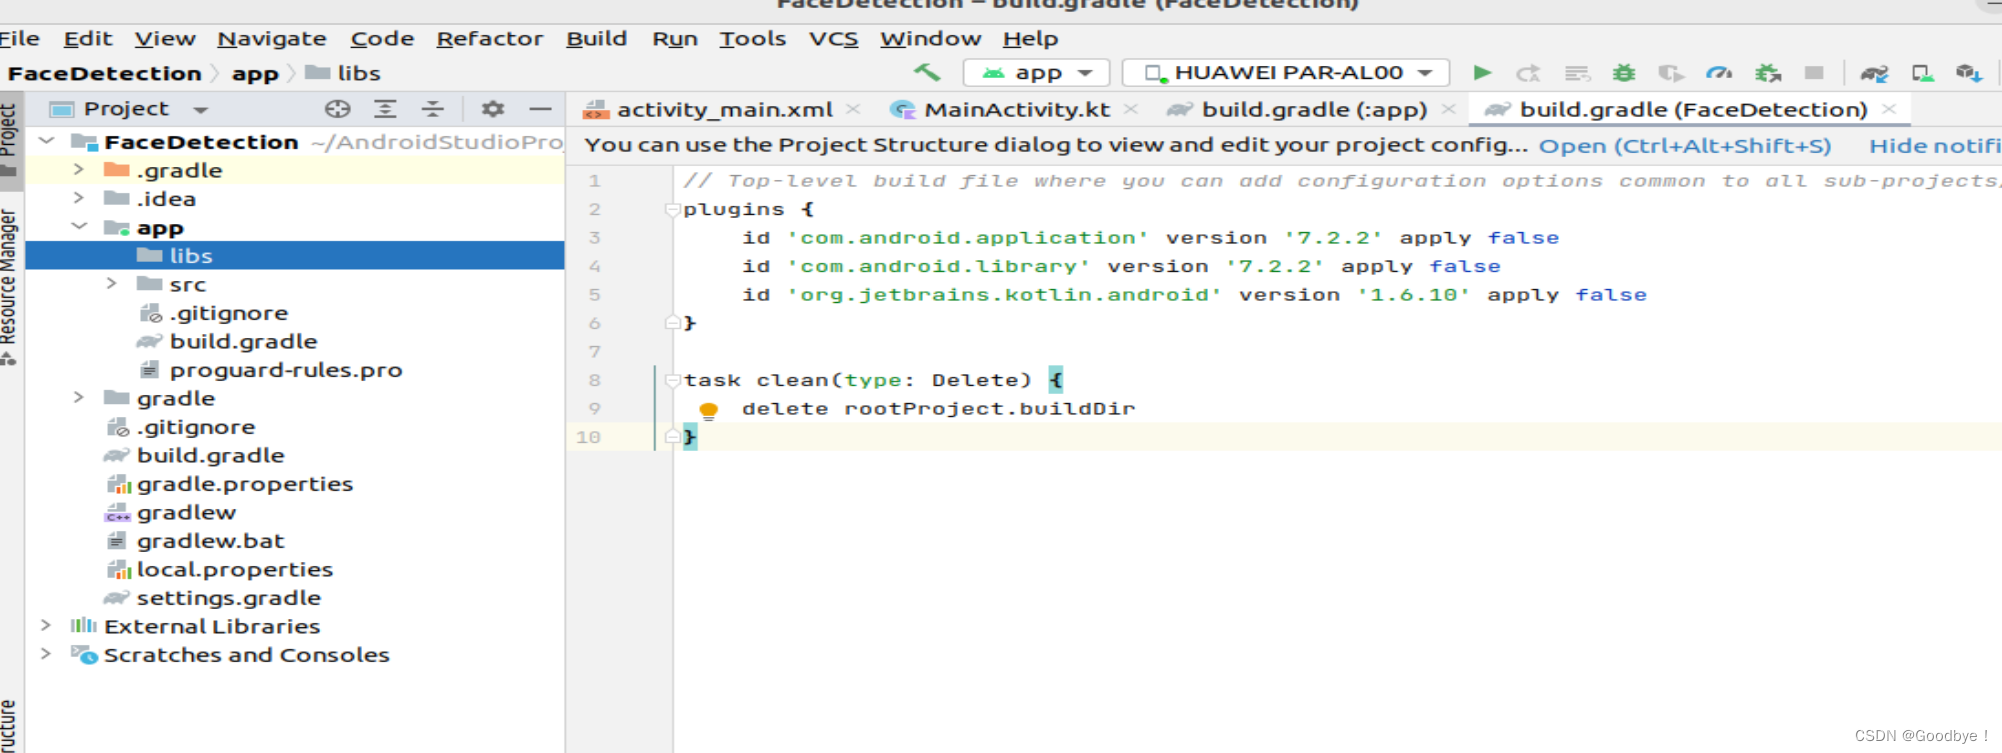Click Apply Changes and Restart Activity icon
This screenshot has width=2002, height=753.
pyautogui.click(x=1528, y=73)
